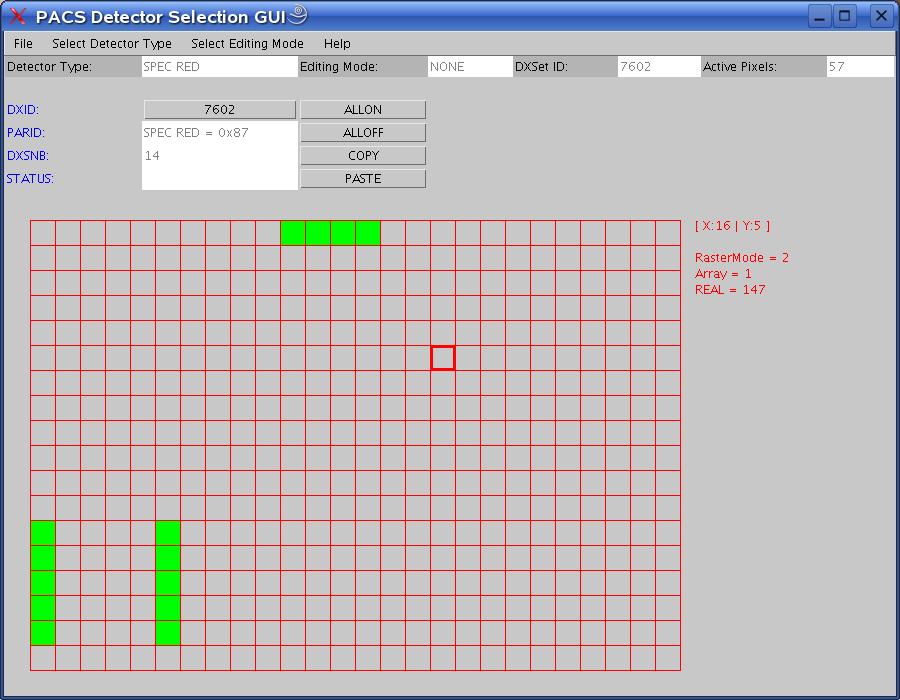Image resolution: width=900 pixels, height=700 pixels.
Task: Click the blue 'STATUS:' label
Action: click(x=30, y=178)
